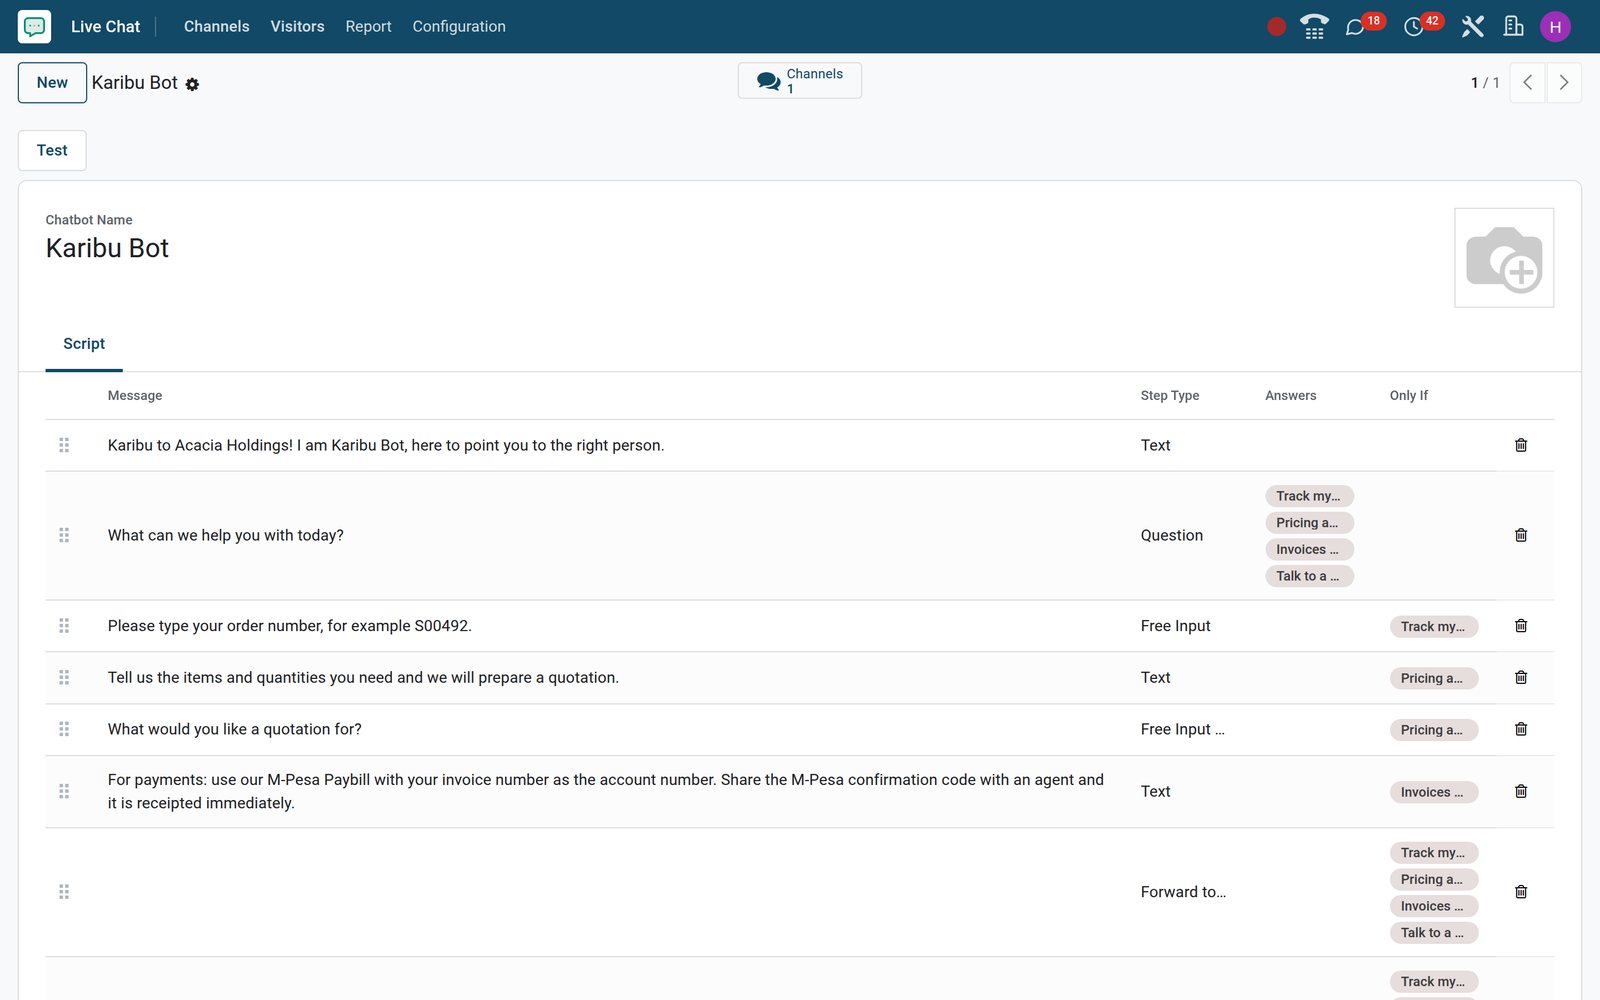Click the Live Chat app logo icon
The height and width of the screenshot is (1000, 1600).
tap(34, 26)
